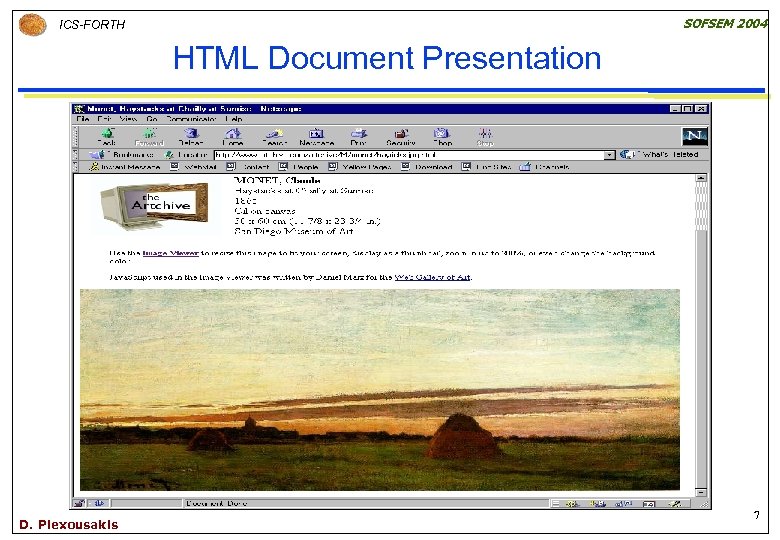Click the rightmost Composer icon in component bar
The height and width of the screenshot is (540, 780).
point(674,504)
